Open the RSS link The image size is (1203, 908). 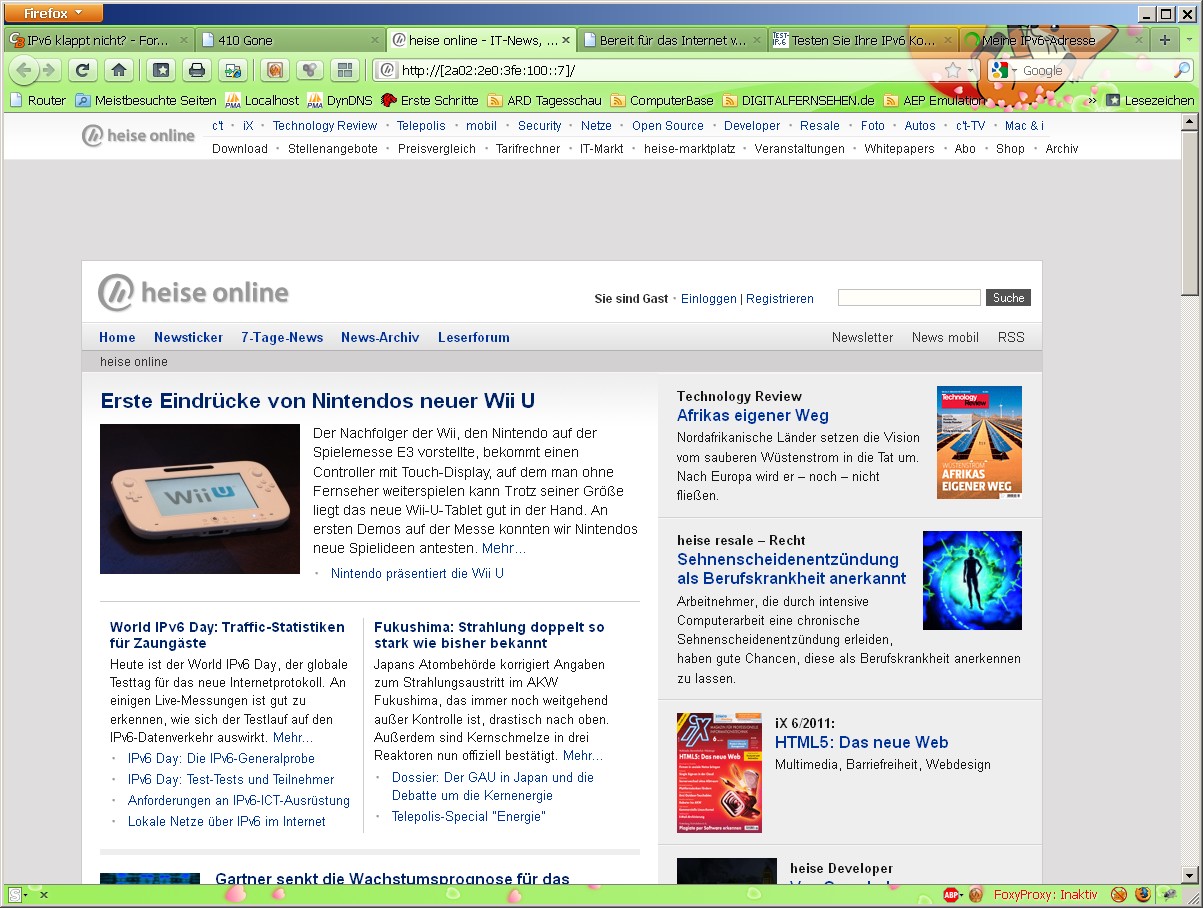1011,337
